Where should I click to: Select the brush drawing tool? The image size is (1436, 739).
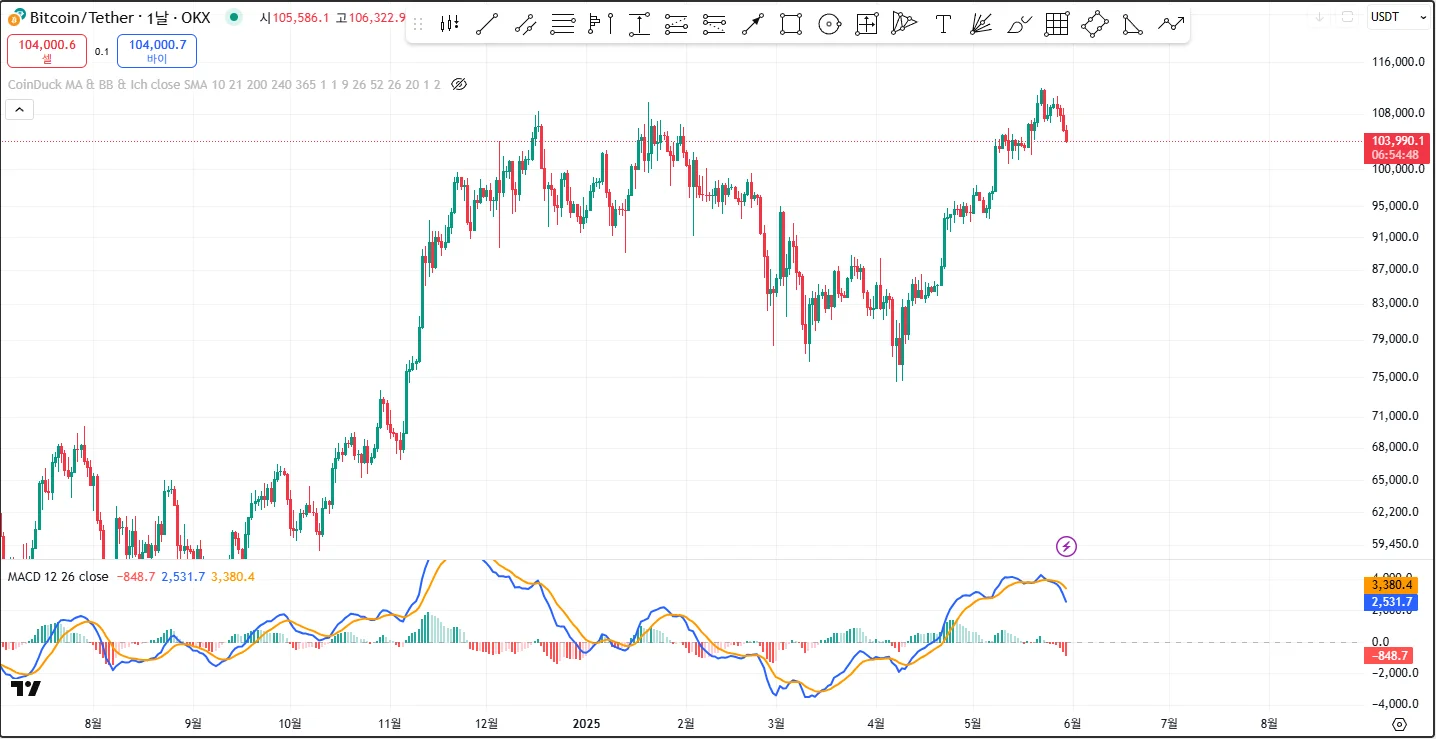pos(1019,25)
